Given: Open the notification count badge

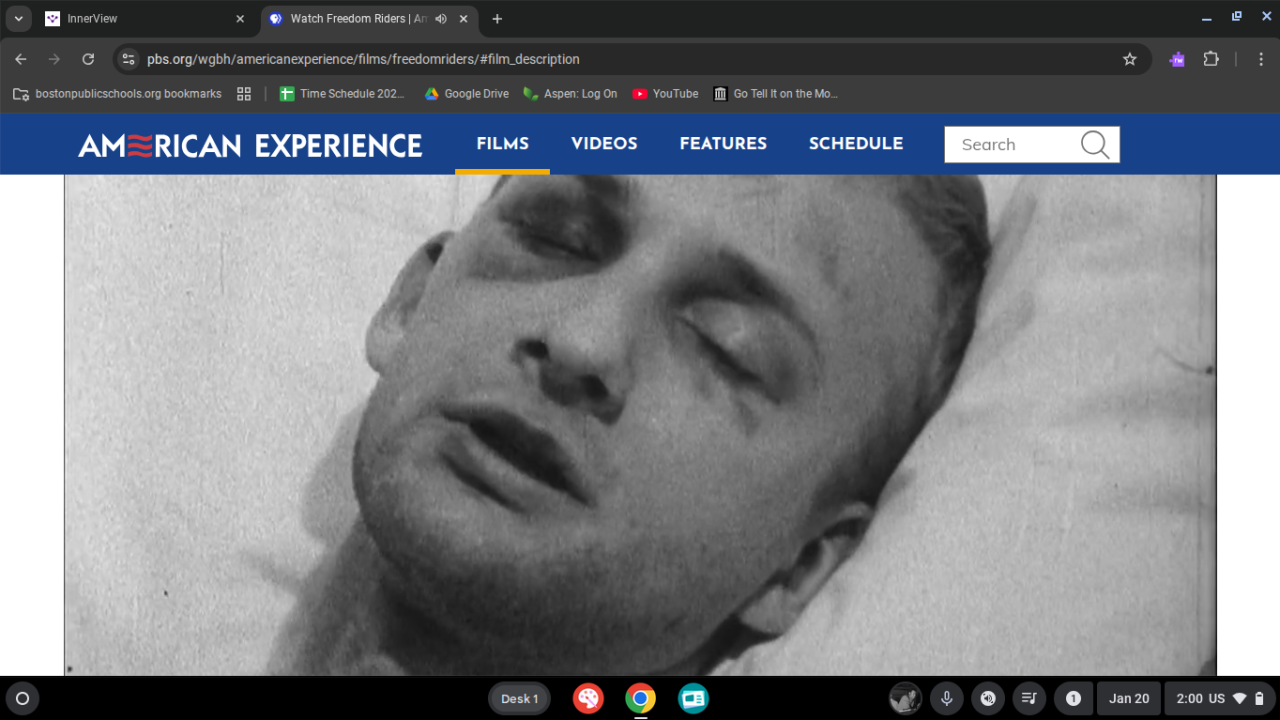Looking at the screenshot, I should pos(1073,699).
